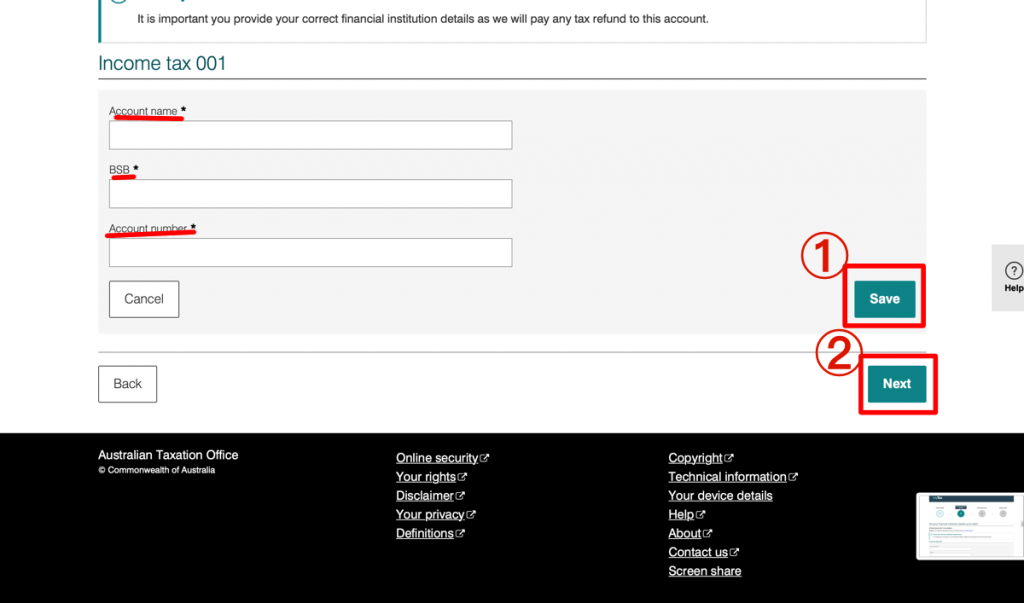Viewport: 1024px width, 603px height.
Task: Click the BSB input field
Action: point(310,194)
